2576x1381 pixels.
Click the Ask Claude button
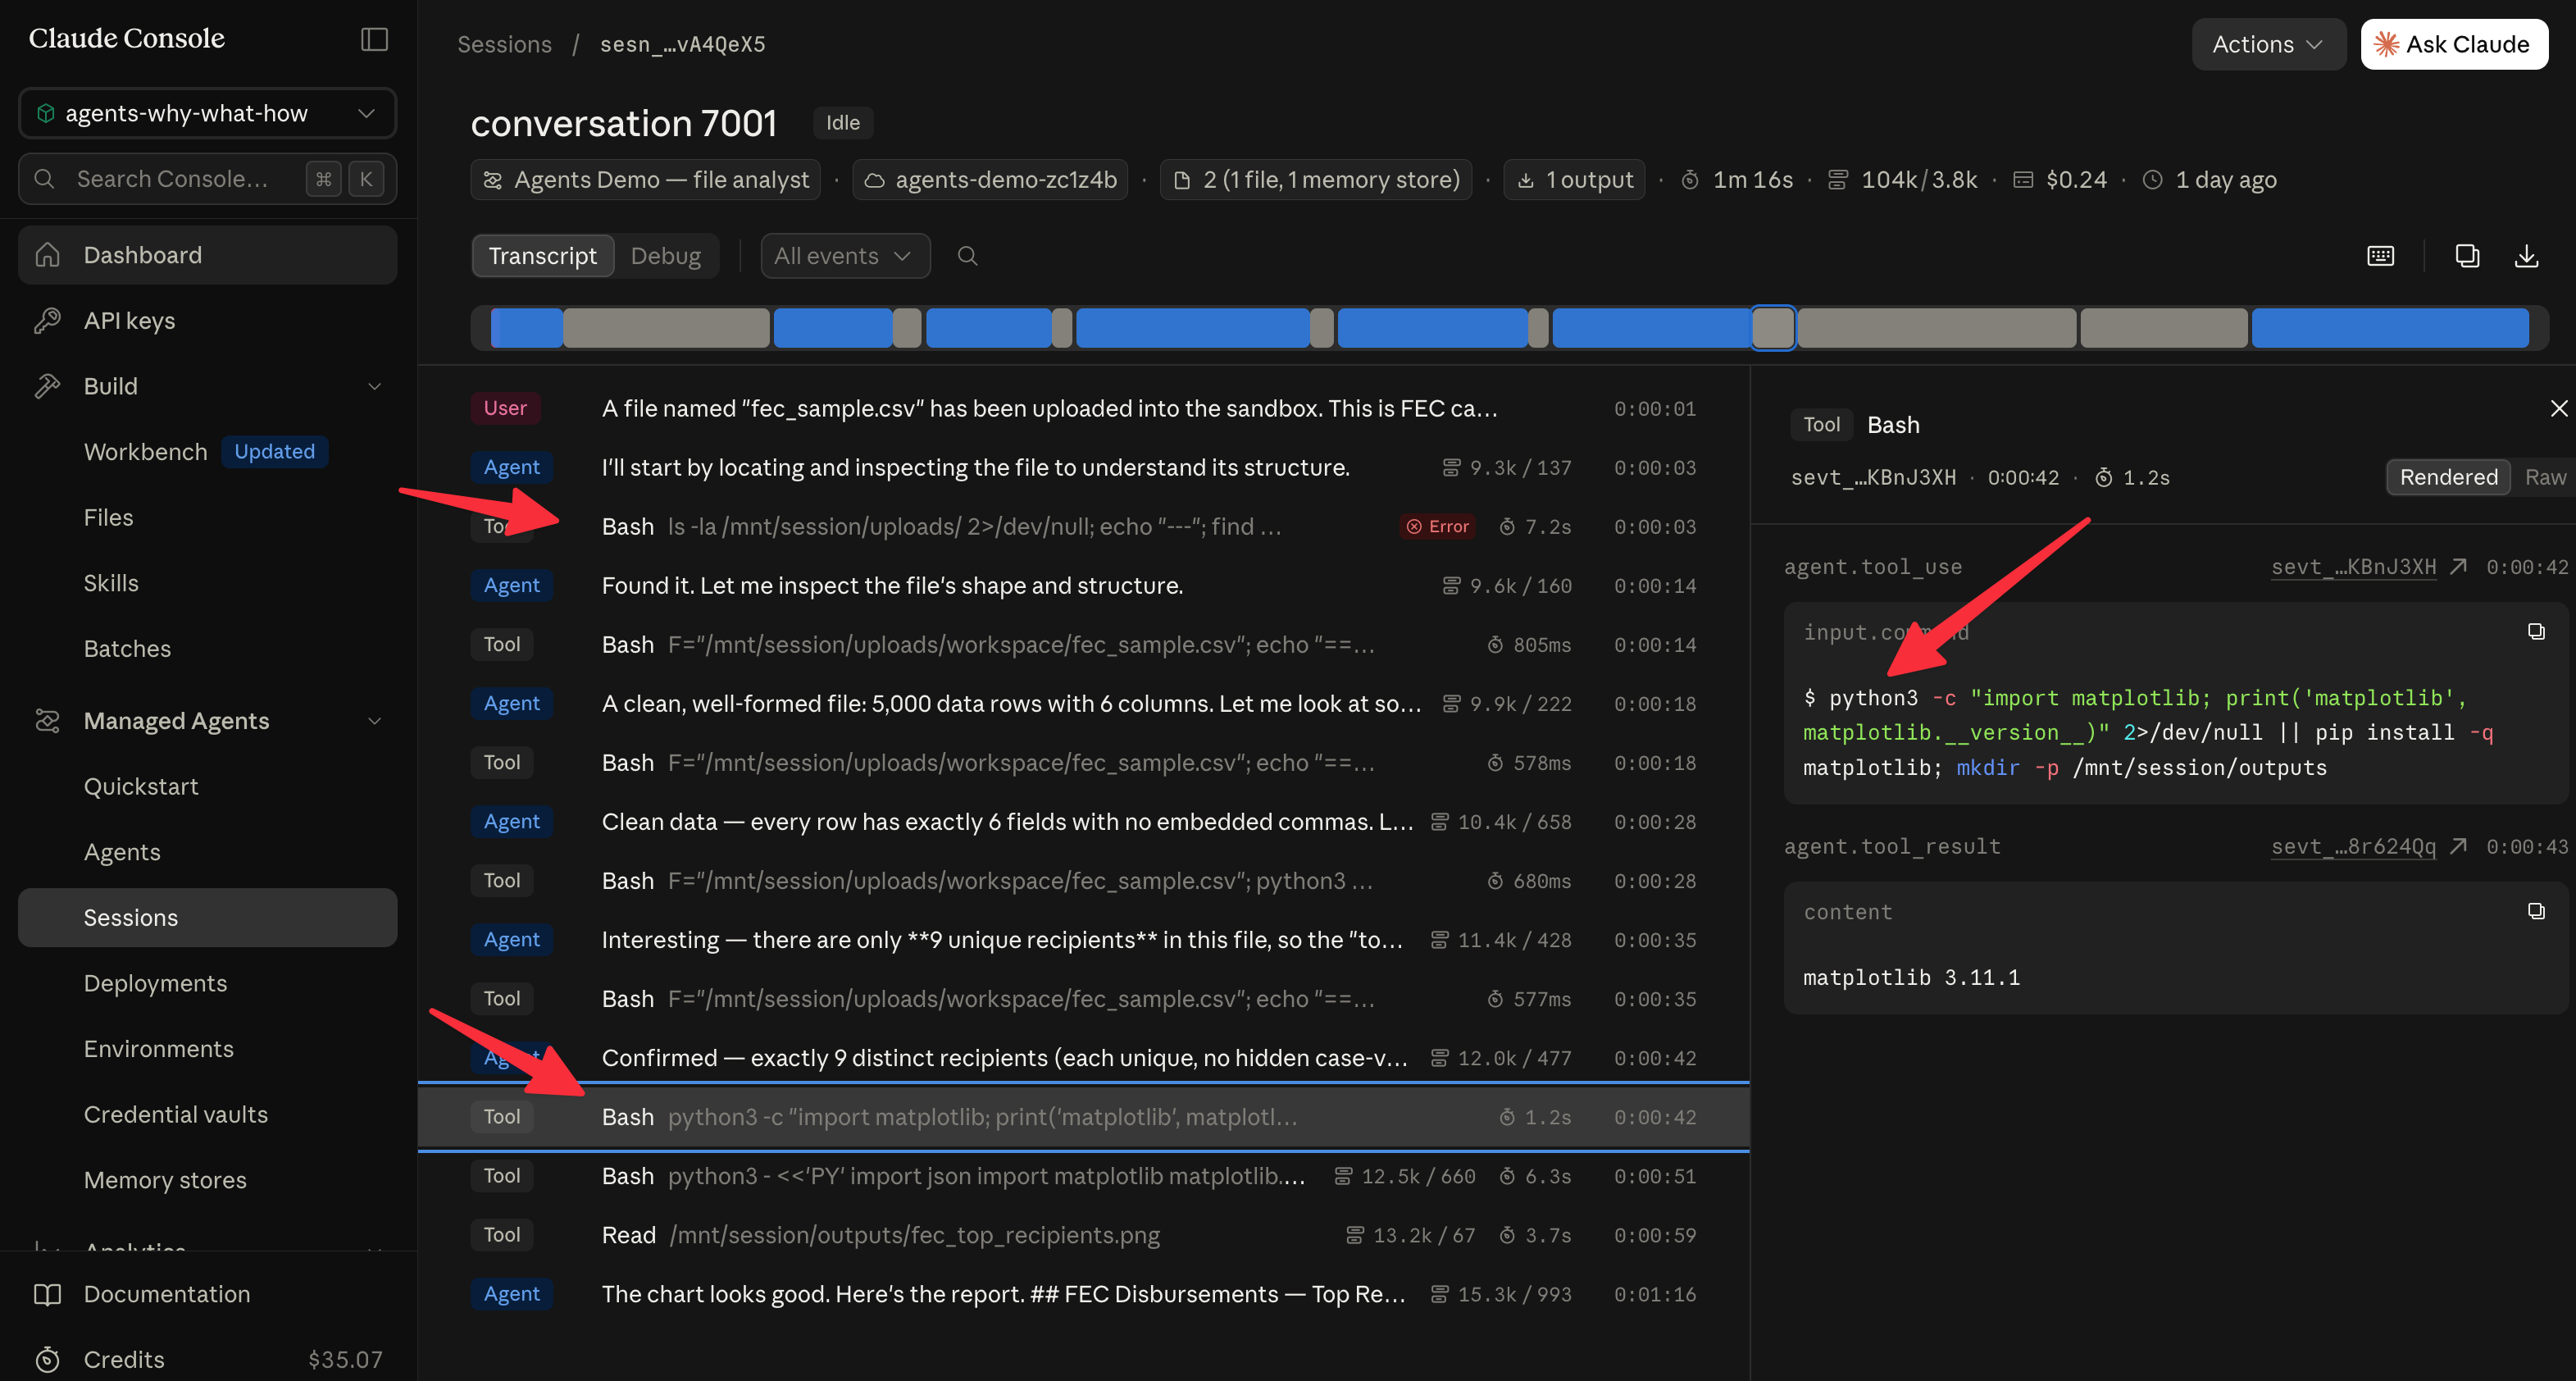click(x=2454, y=44)
